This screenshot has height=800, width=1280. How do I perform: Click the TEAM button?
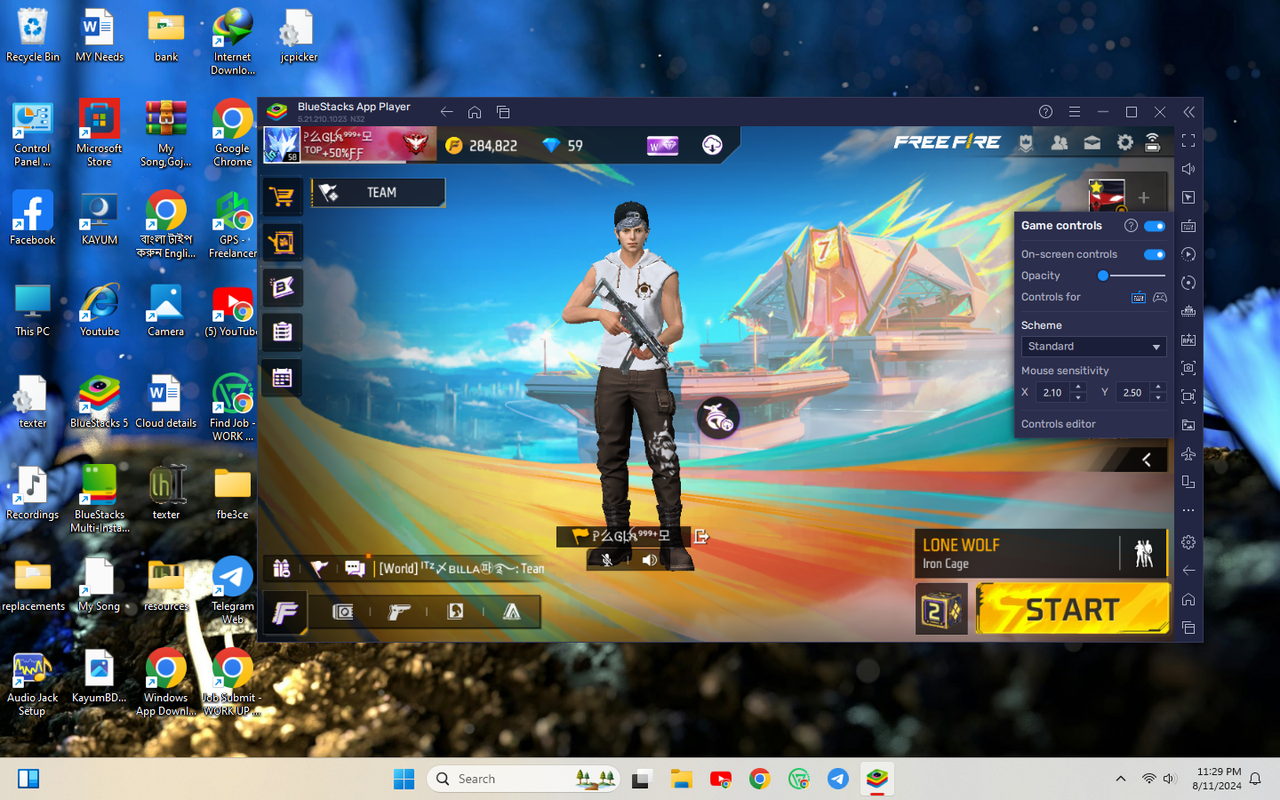pos(378,192)
